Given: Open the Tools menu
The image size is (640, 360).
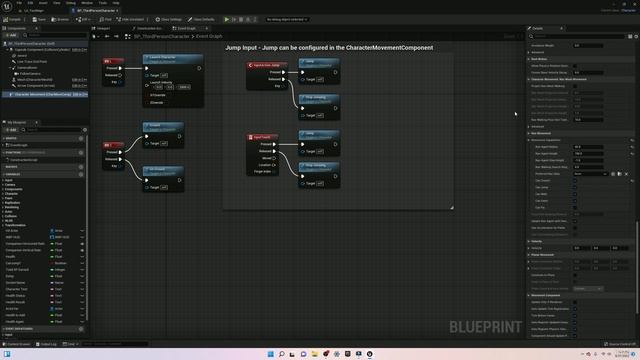Looking at the screenshot, I should coord(102,3).
